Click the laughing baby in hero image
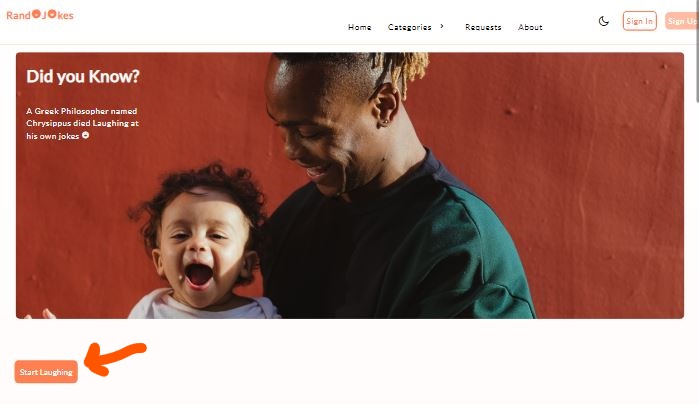This screenshot has height=404, width=699. 201,243
